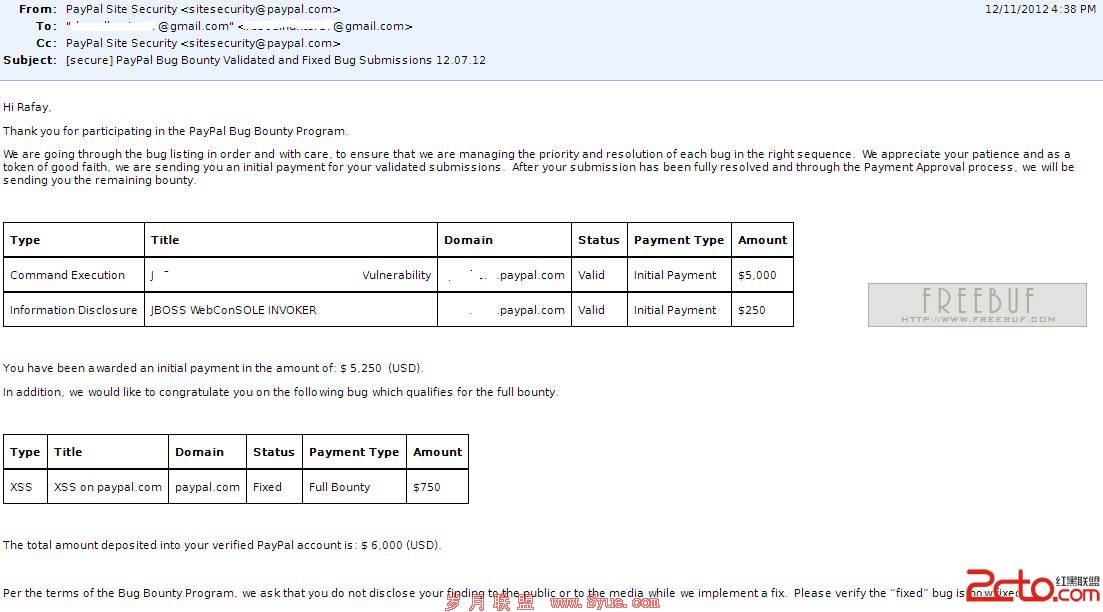Click "Valid" status in the Command Execution row

click(x=592, y=275)
